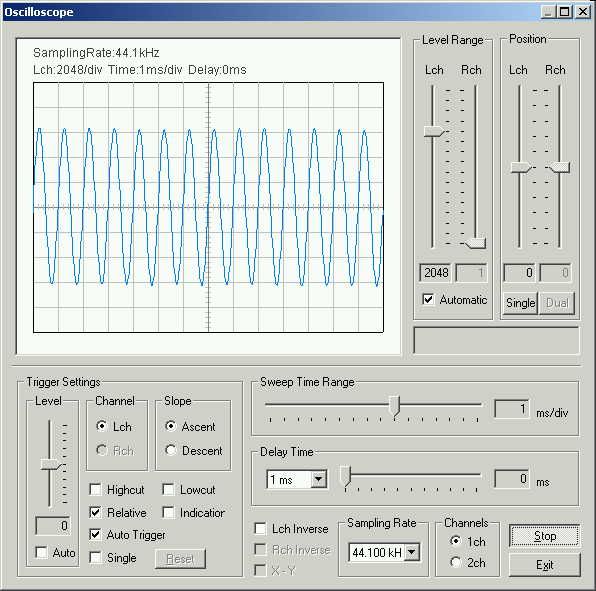Stop the oscilloscope capture

[x=545, y=536]
